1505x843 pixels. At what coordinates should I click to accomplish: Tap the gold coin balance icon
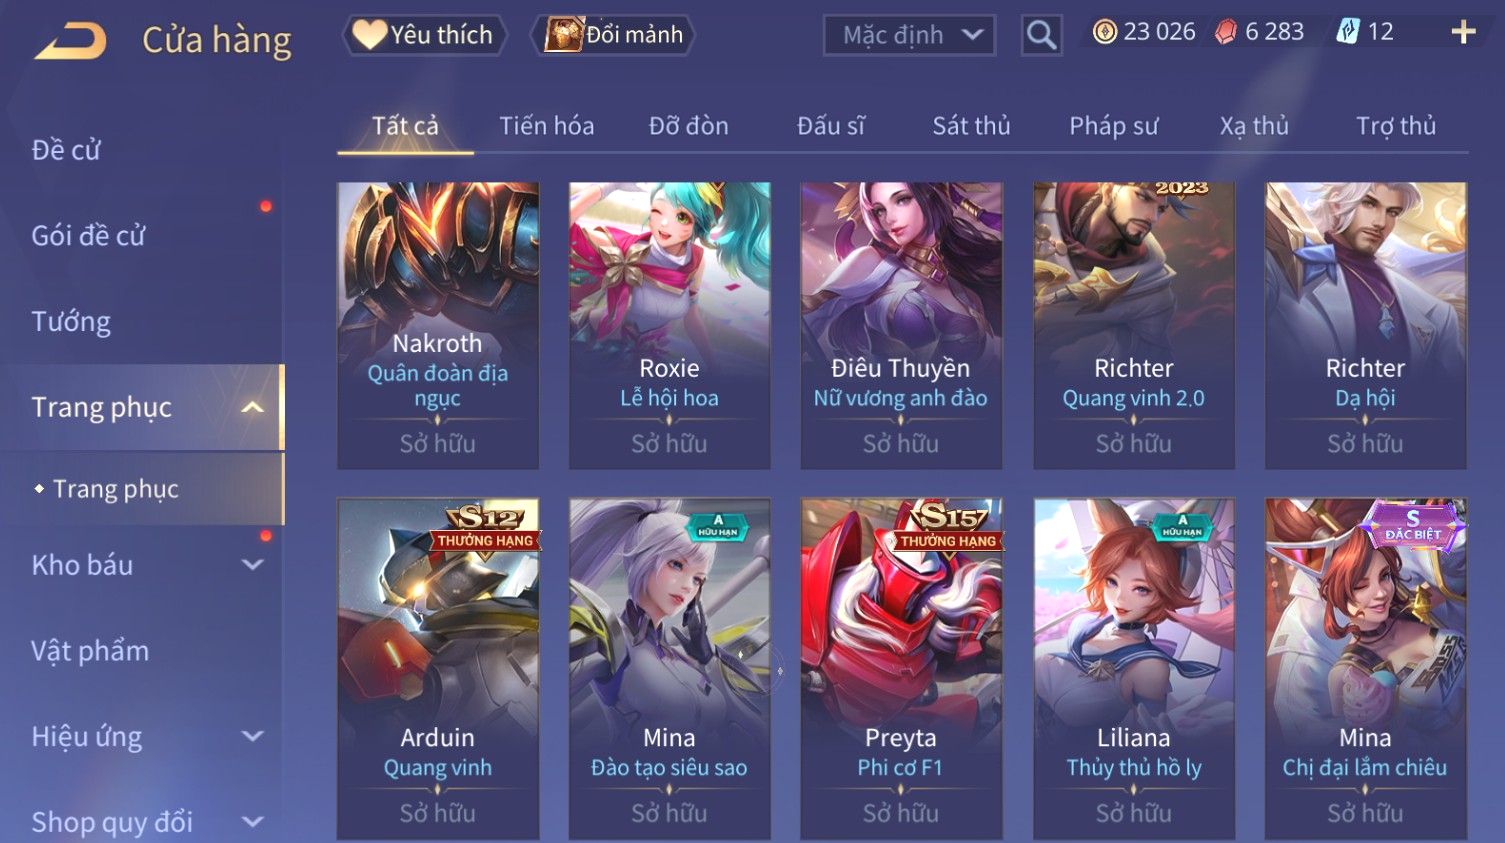[1104, 32]
